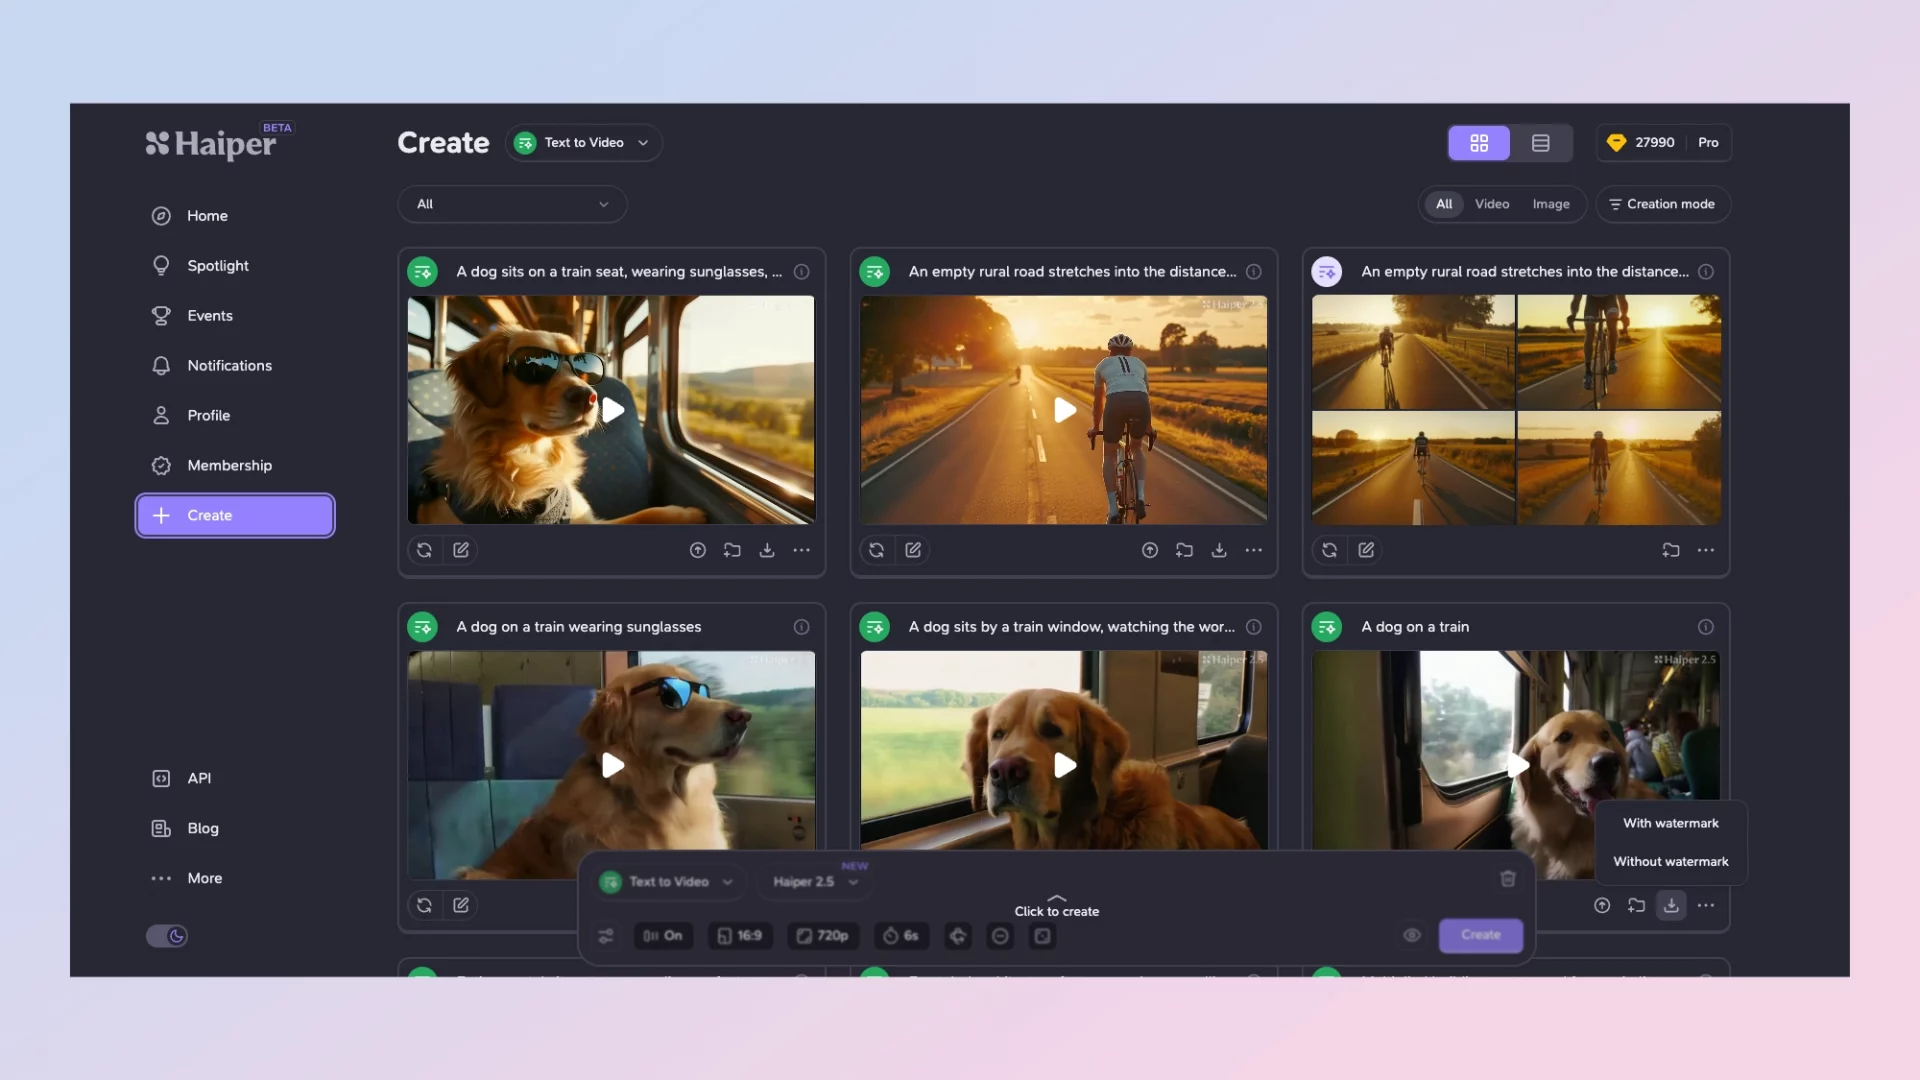Open Text to Video dropdown beside Create heading
Screen dimensions: 1920x1080
584,143
